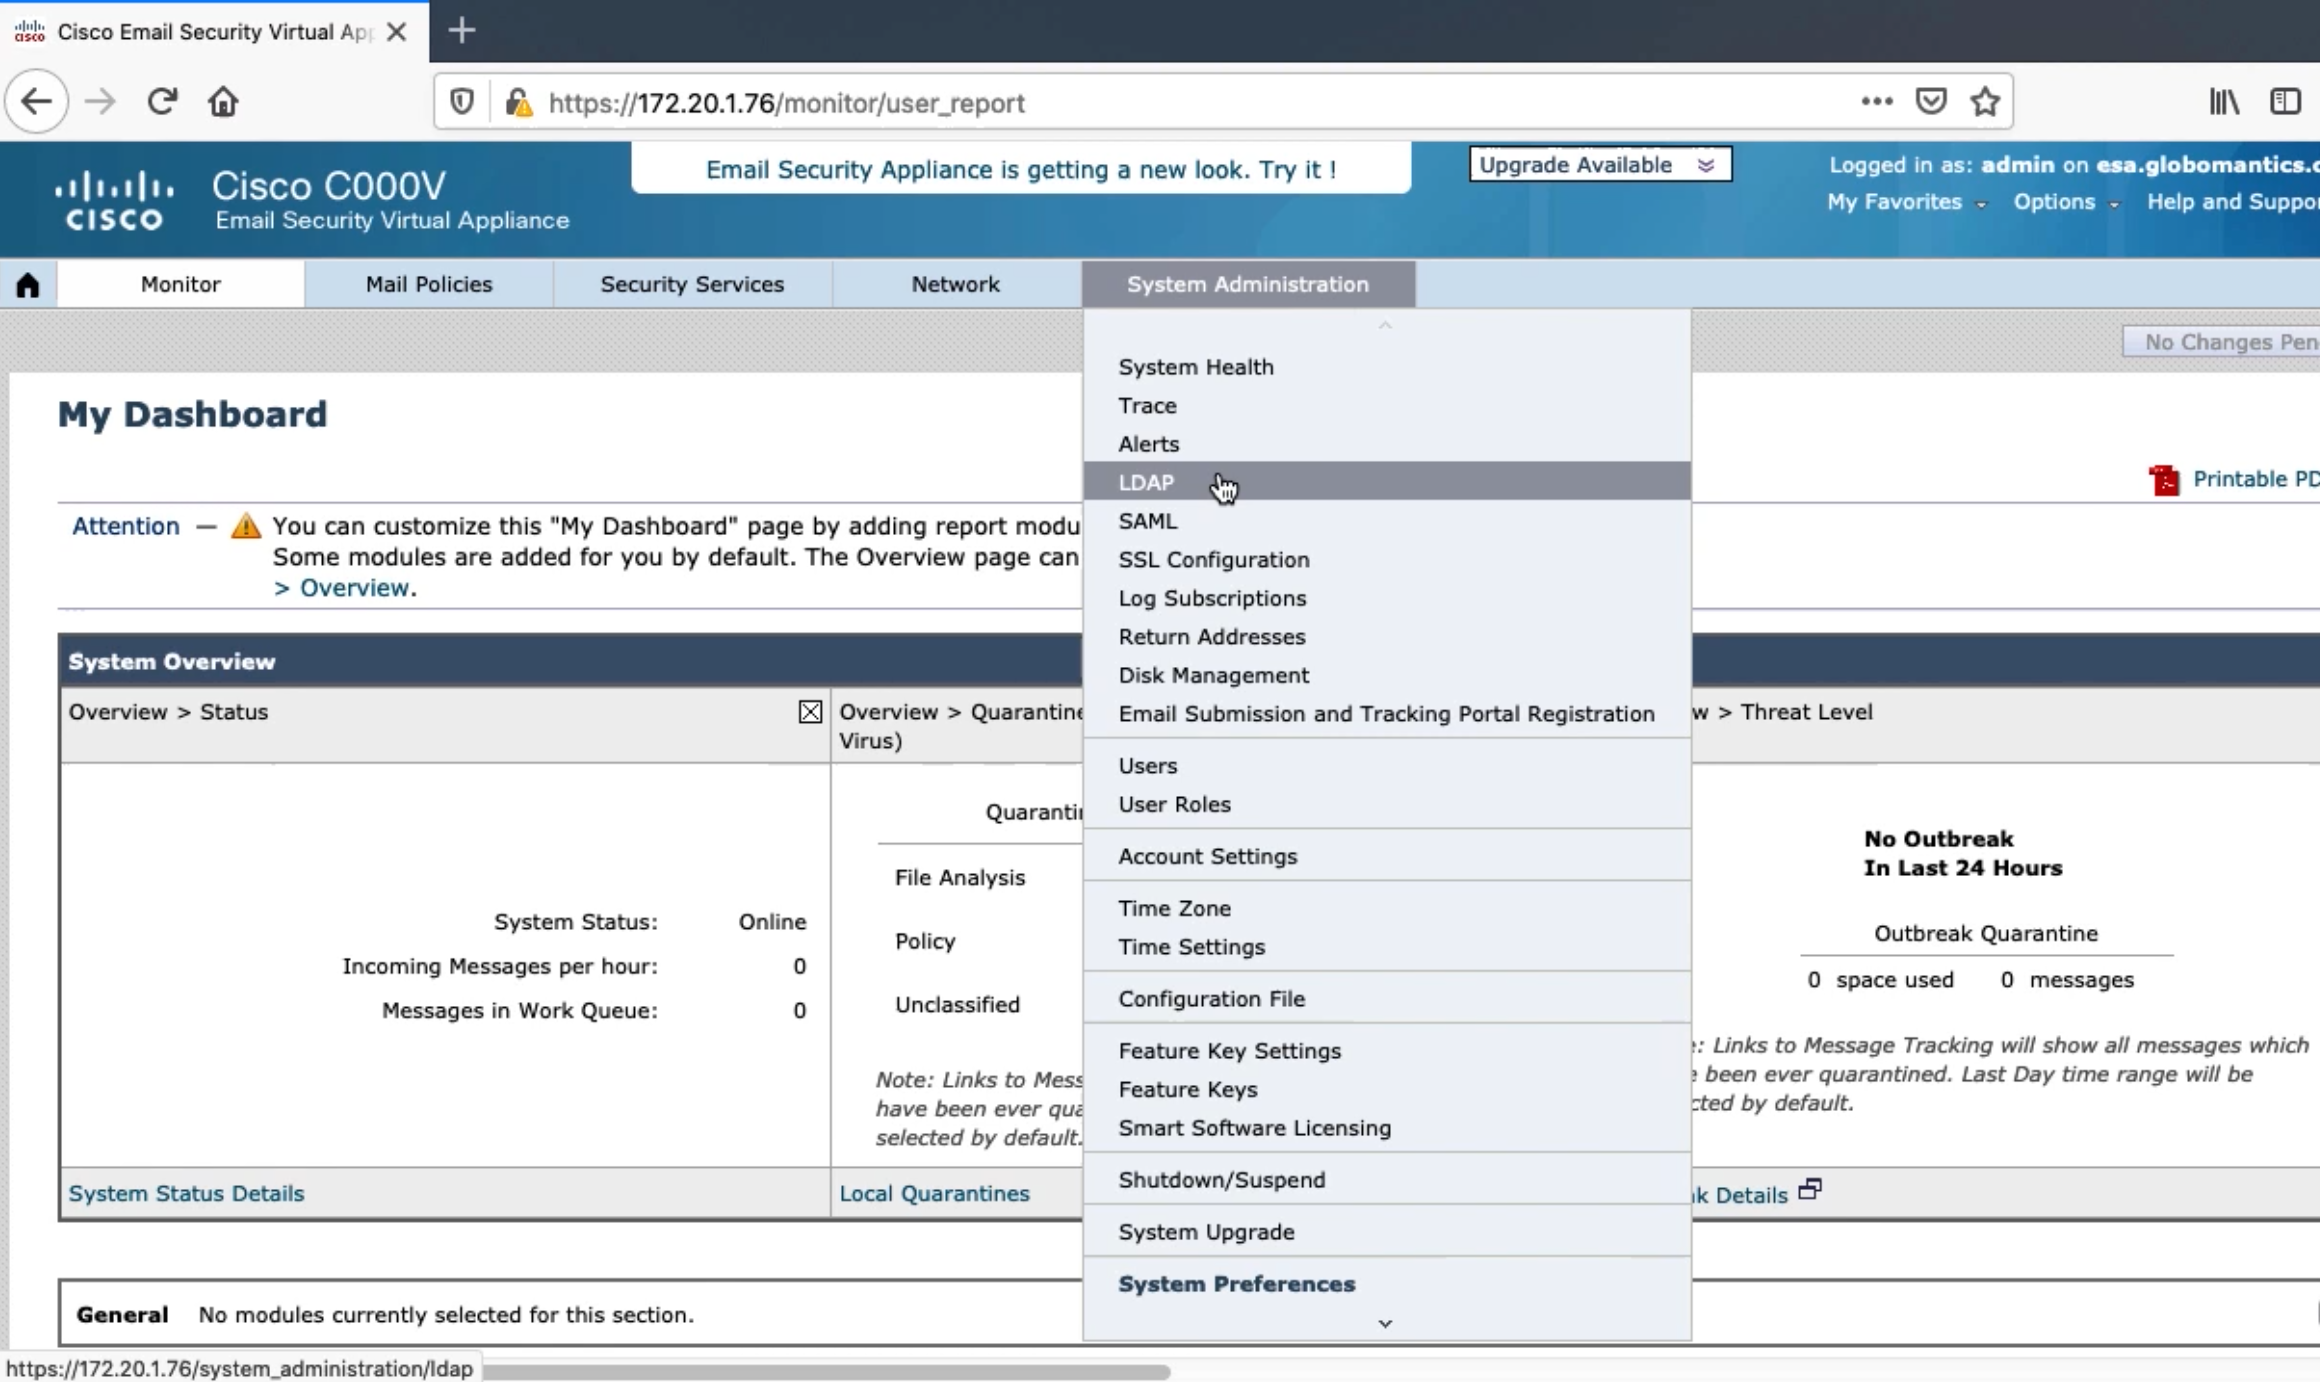Click the Cisco logo
The image size is (2320, 1382).
114,200
